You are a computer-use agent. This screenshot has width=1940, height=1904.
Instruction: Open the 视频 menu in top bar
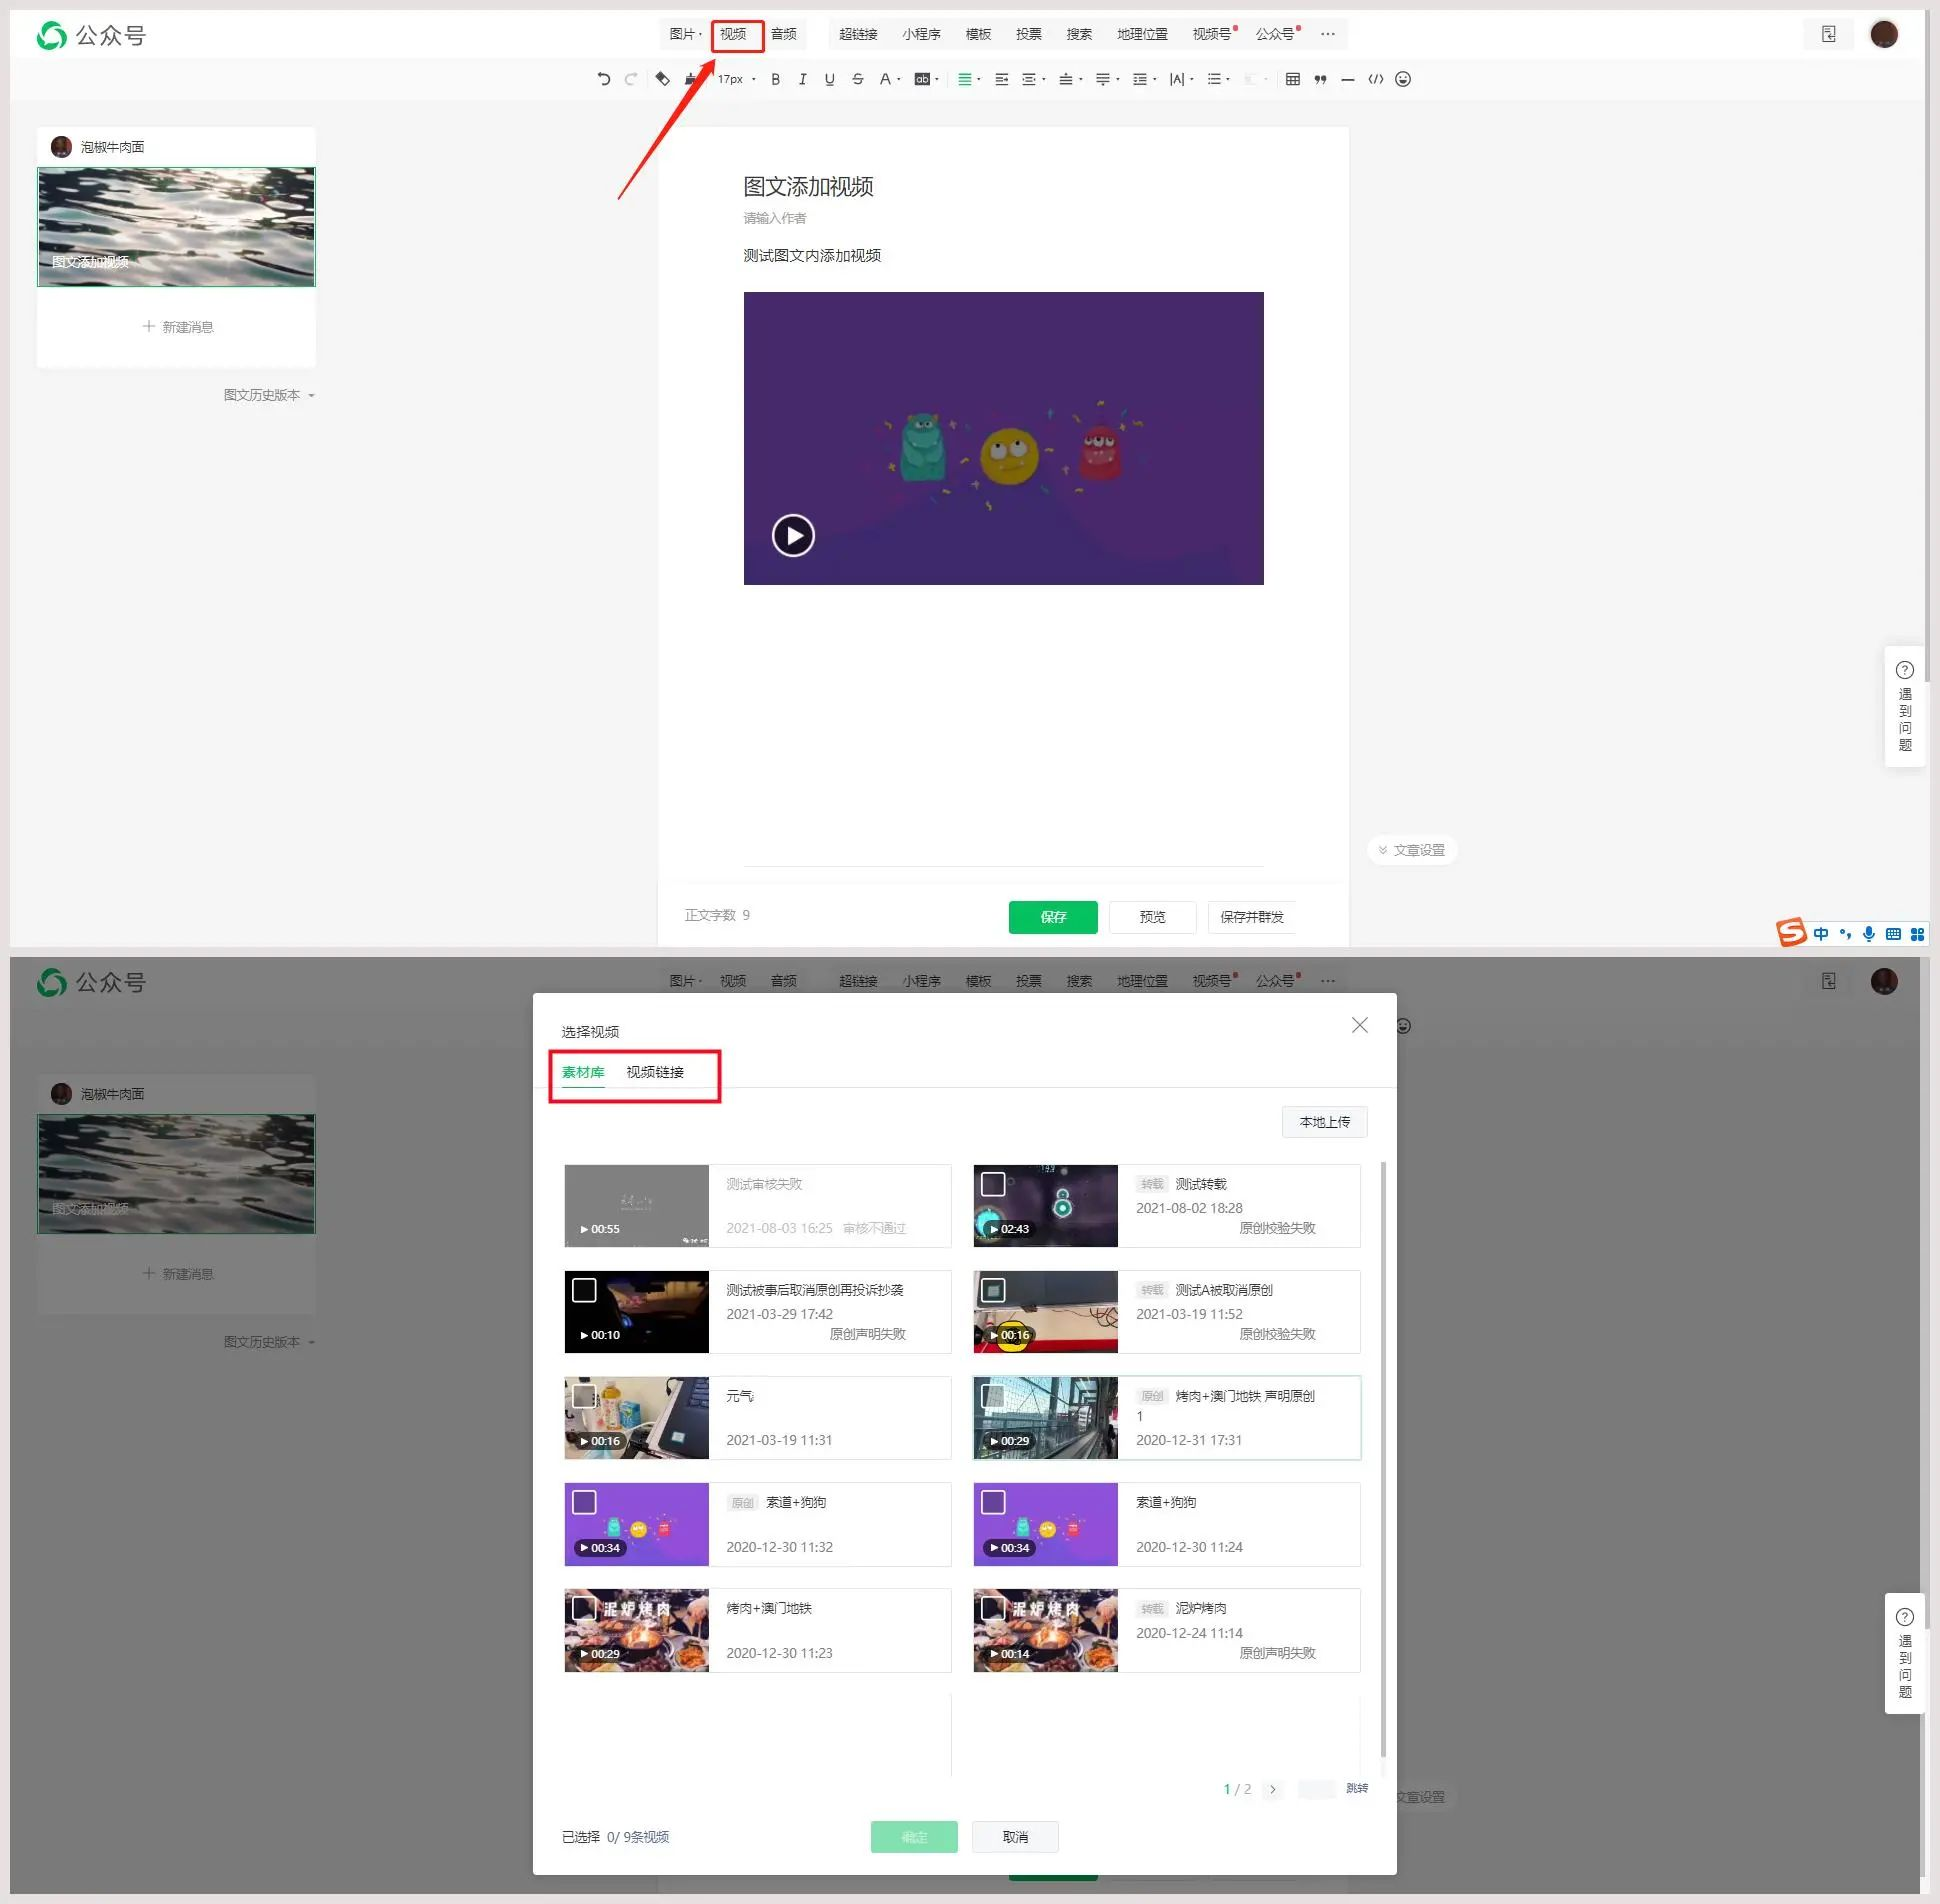(x=733, y=34)
